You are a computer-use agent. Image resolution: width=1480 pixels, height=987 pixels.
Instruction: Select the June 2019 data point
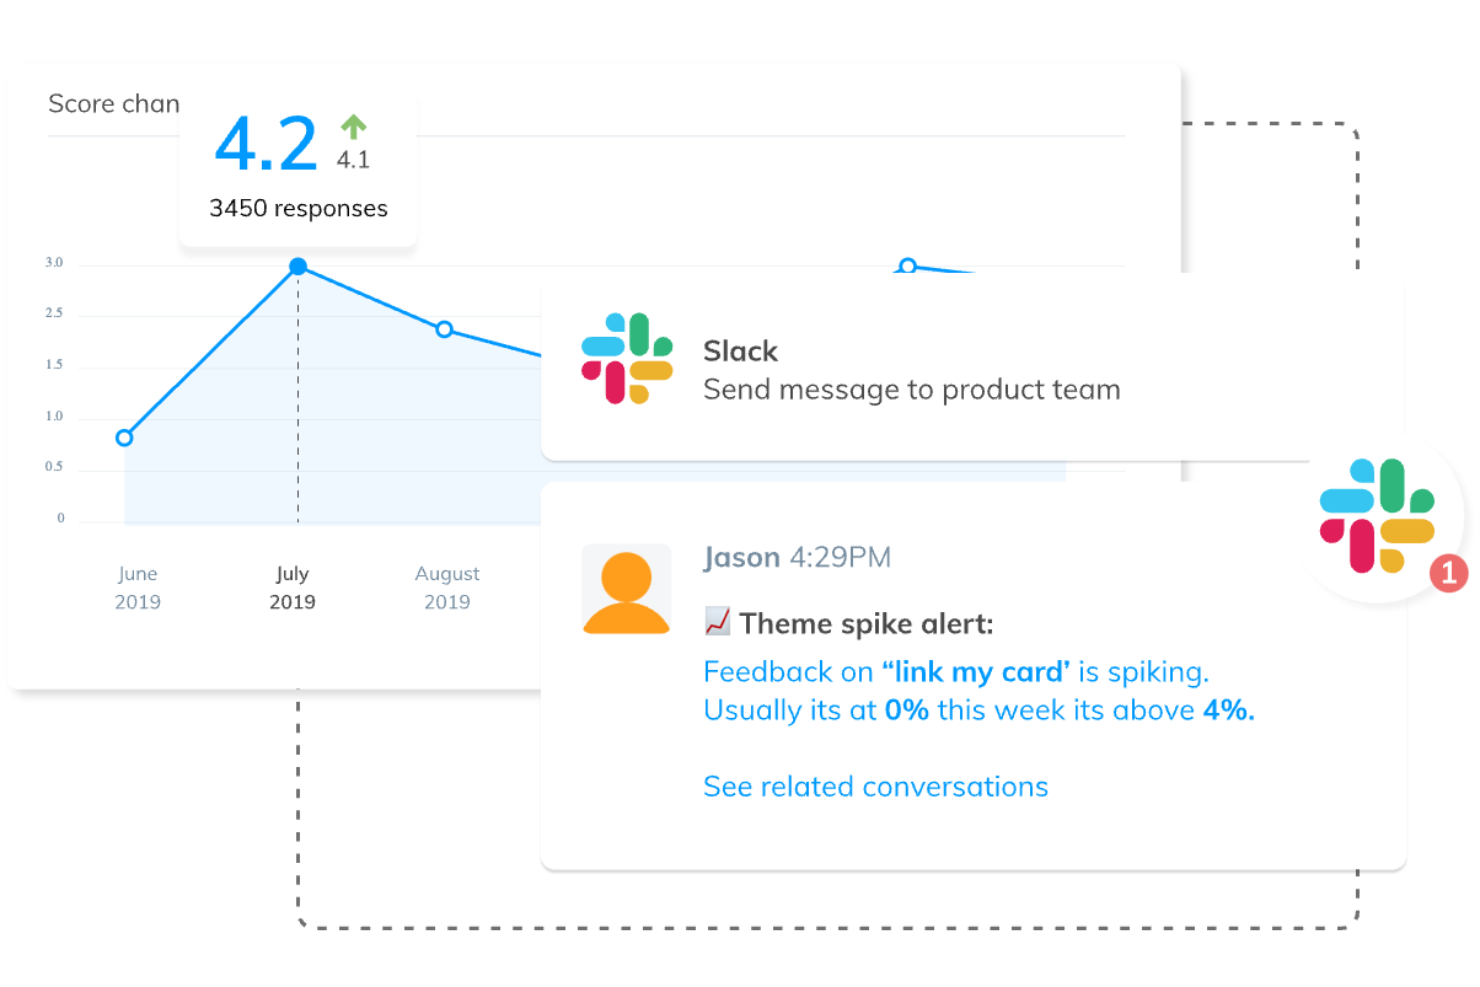click(x=124, y=438)
